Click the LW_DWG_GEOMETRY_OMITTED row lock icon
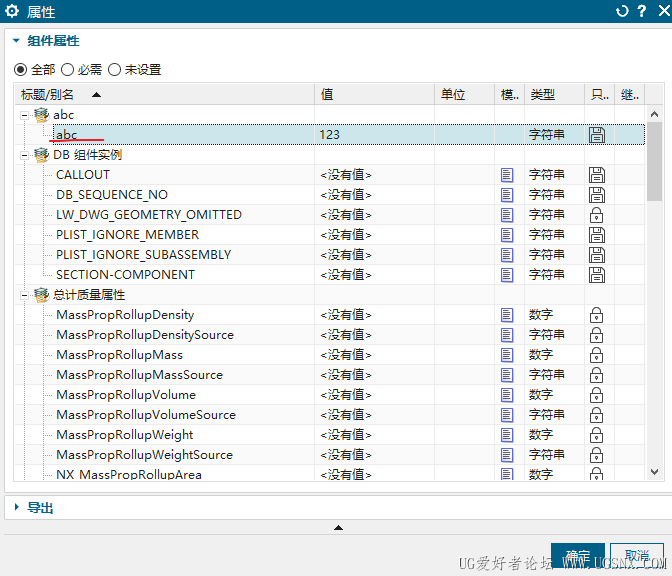672x576 pixels. [597, 215]
